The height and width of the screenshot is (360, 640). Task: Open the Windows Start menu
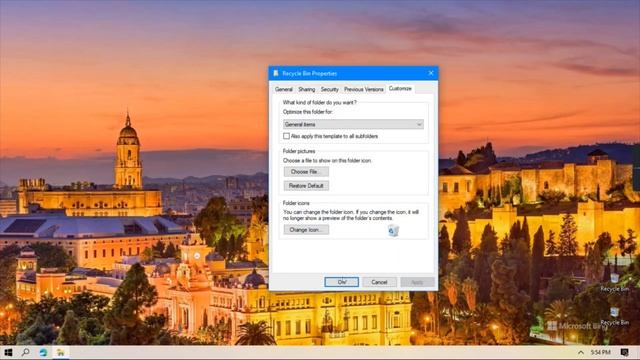(8, 352)
